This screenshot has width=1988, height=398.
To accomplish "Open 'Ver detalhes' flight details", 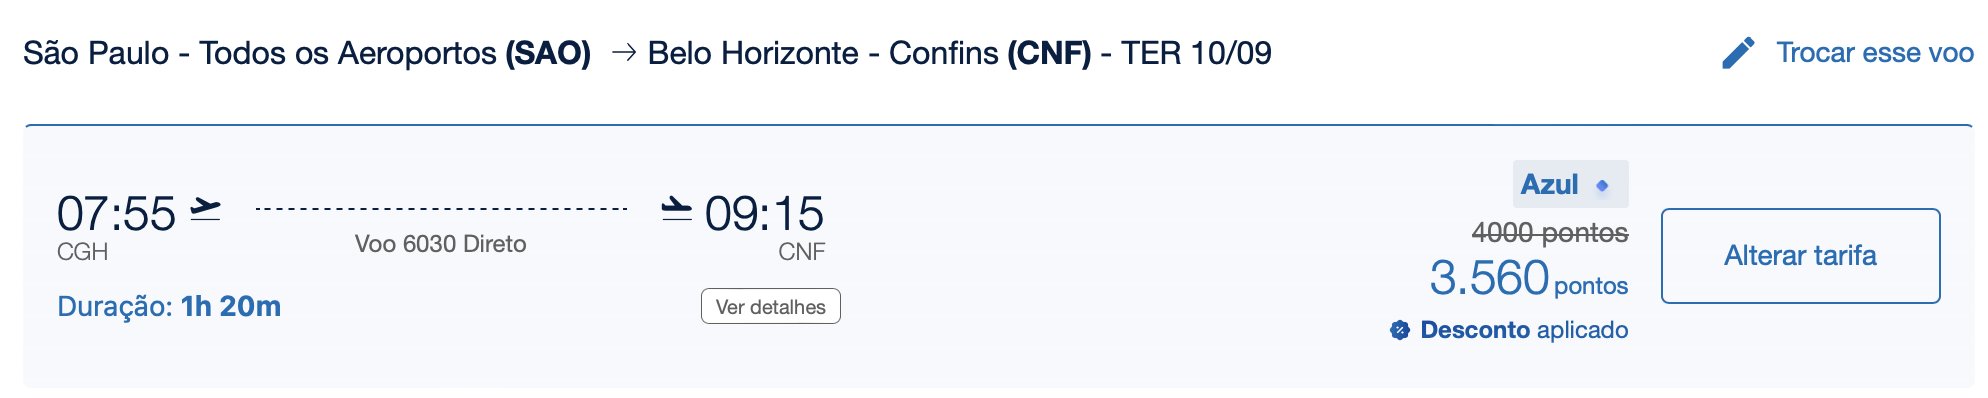I will tap(771, 307).
